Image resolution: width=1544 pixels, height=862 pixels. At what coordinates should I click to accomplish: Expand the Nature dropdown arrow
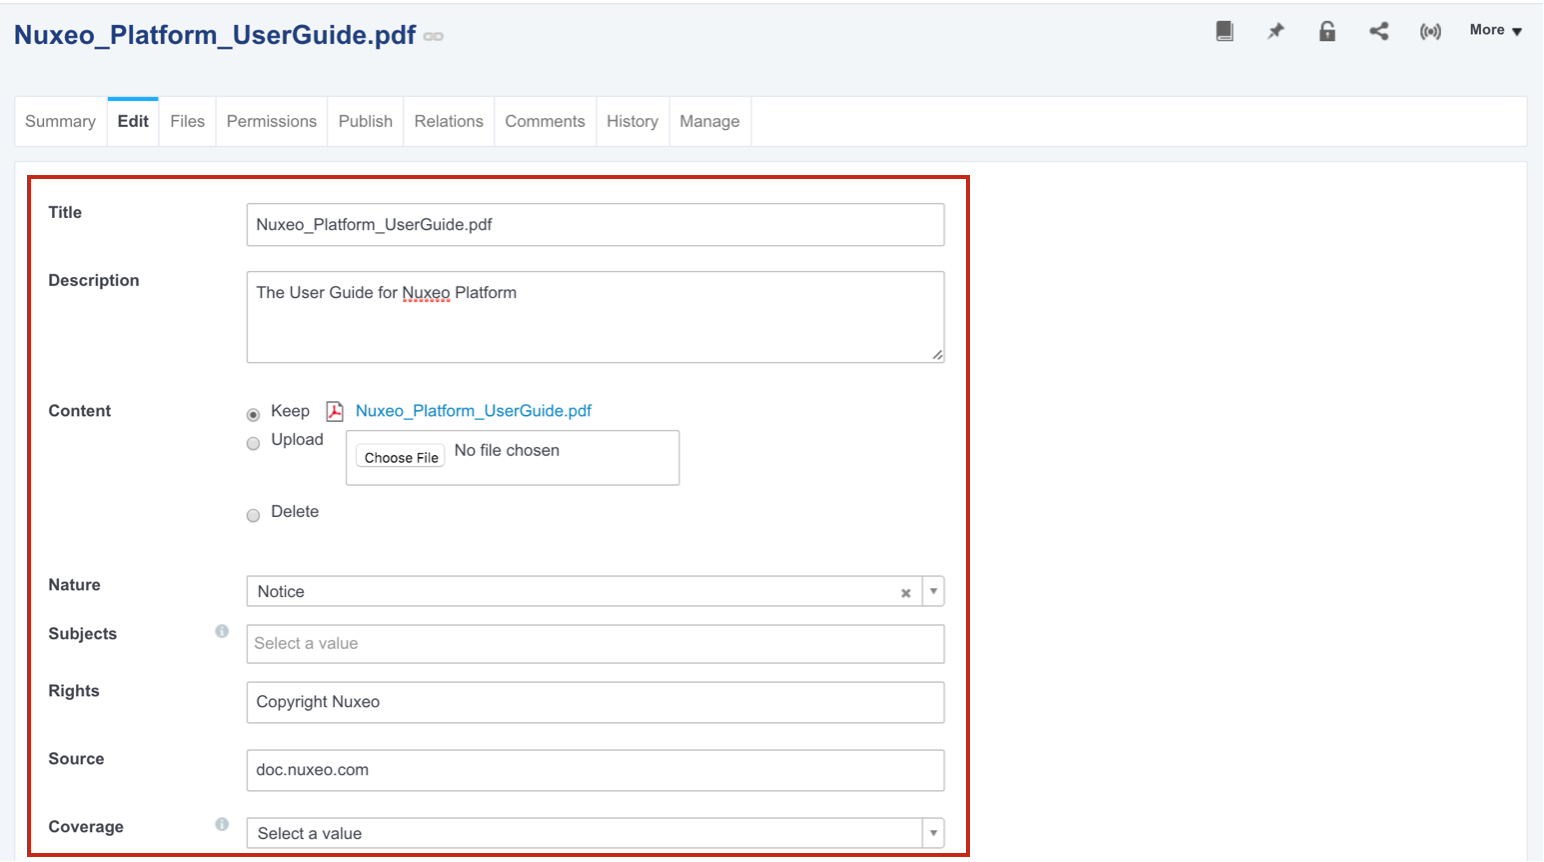(933, 591)
